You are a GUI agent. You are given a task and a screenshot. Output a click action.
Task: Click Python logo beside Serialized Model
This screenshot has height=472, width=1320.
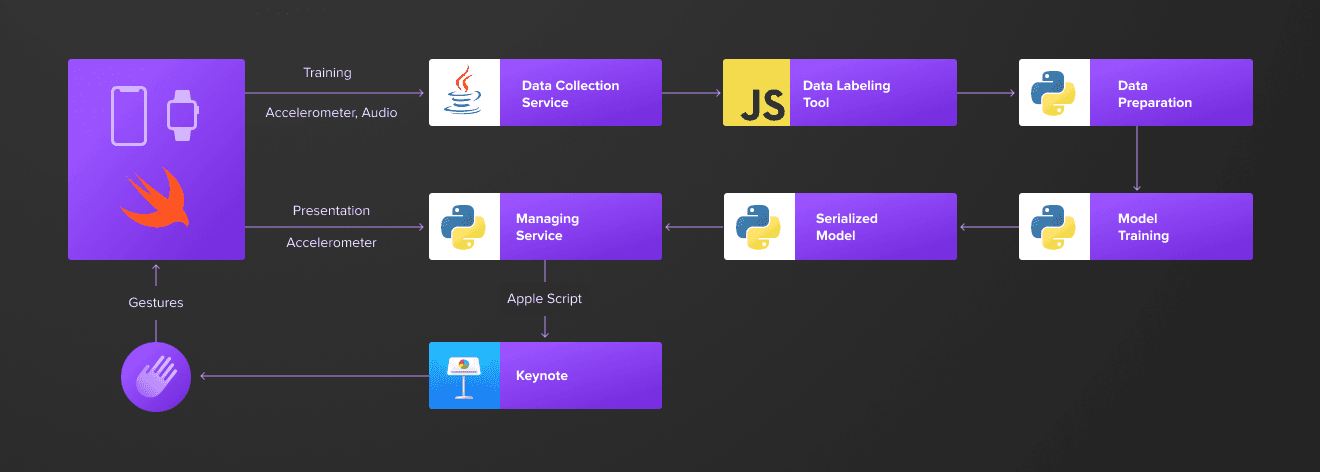(x=757, y=226)
